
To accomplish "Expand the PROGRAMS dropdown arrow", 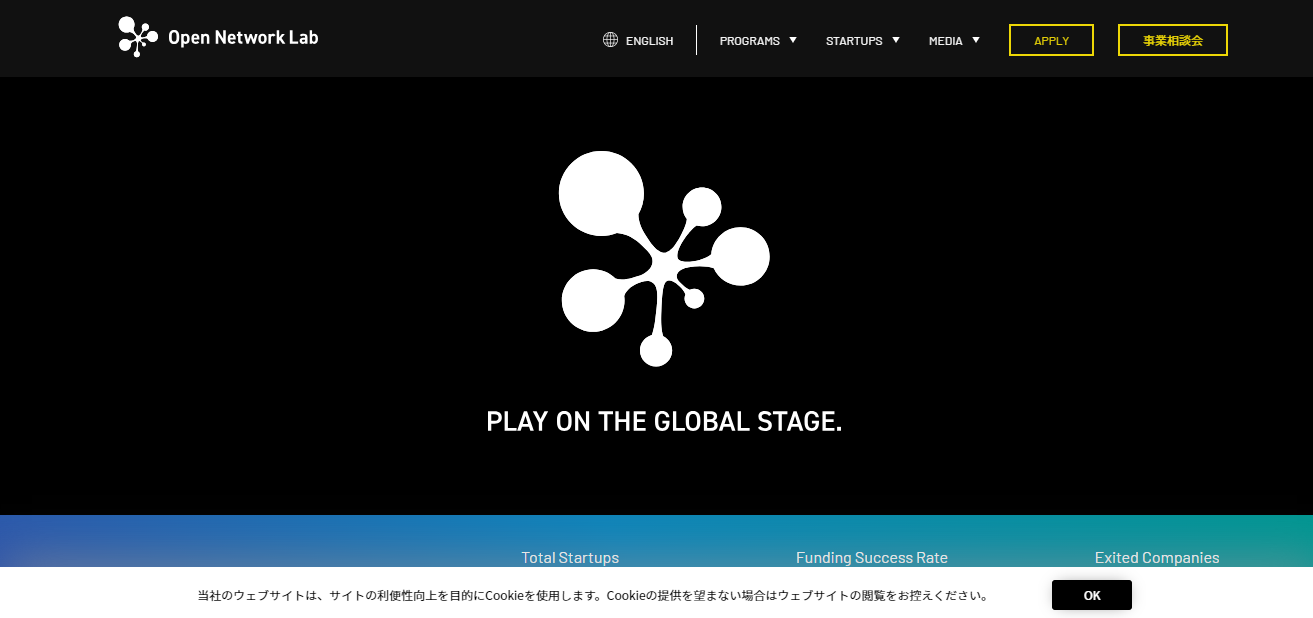I will tap(793, 40).
